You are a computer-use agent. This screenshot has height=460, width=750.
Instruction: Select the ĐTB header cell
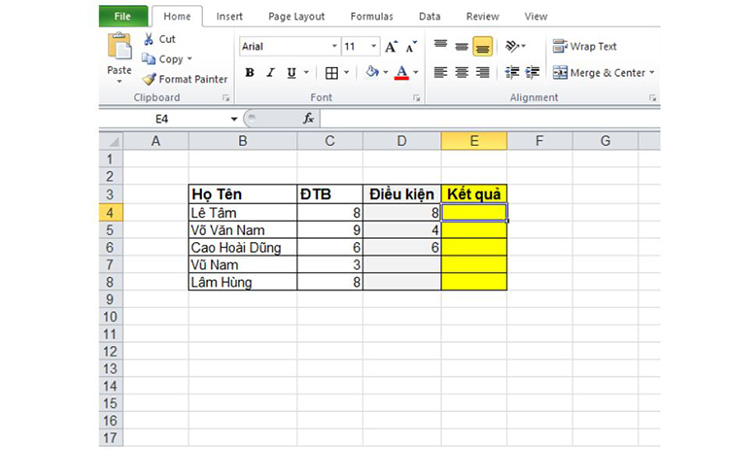pyautogui.click(x=330, y=194)
